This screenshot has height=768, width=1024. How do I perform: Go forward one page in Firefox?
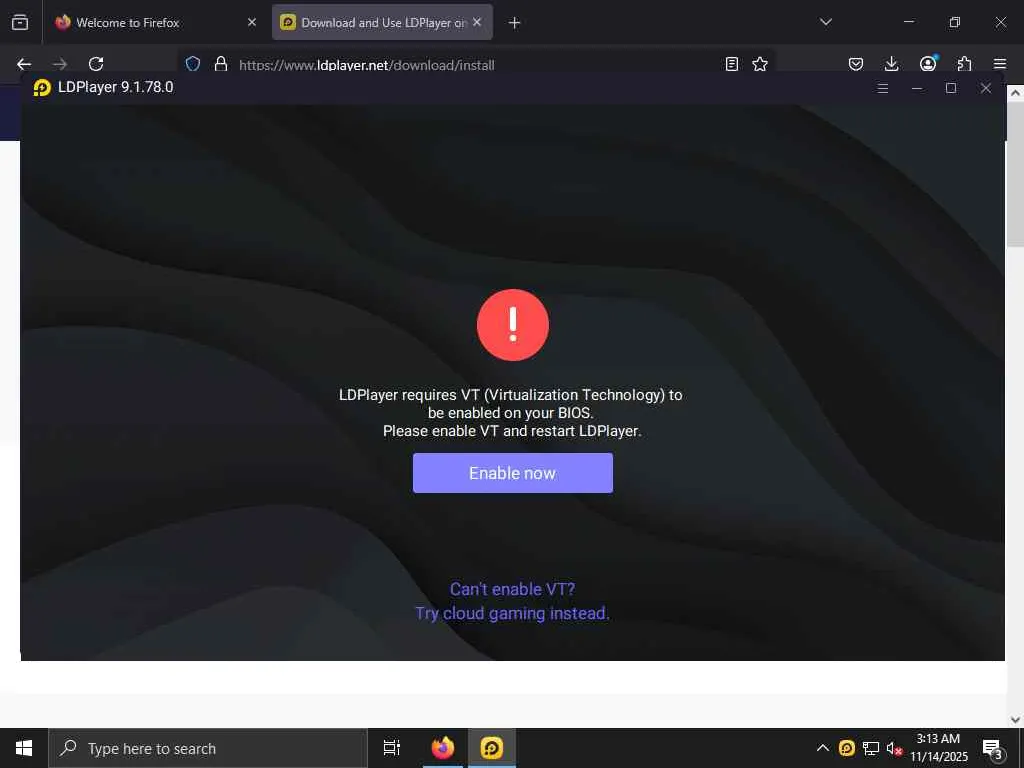point(60,64)
